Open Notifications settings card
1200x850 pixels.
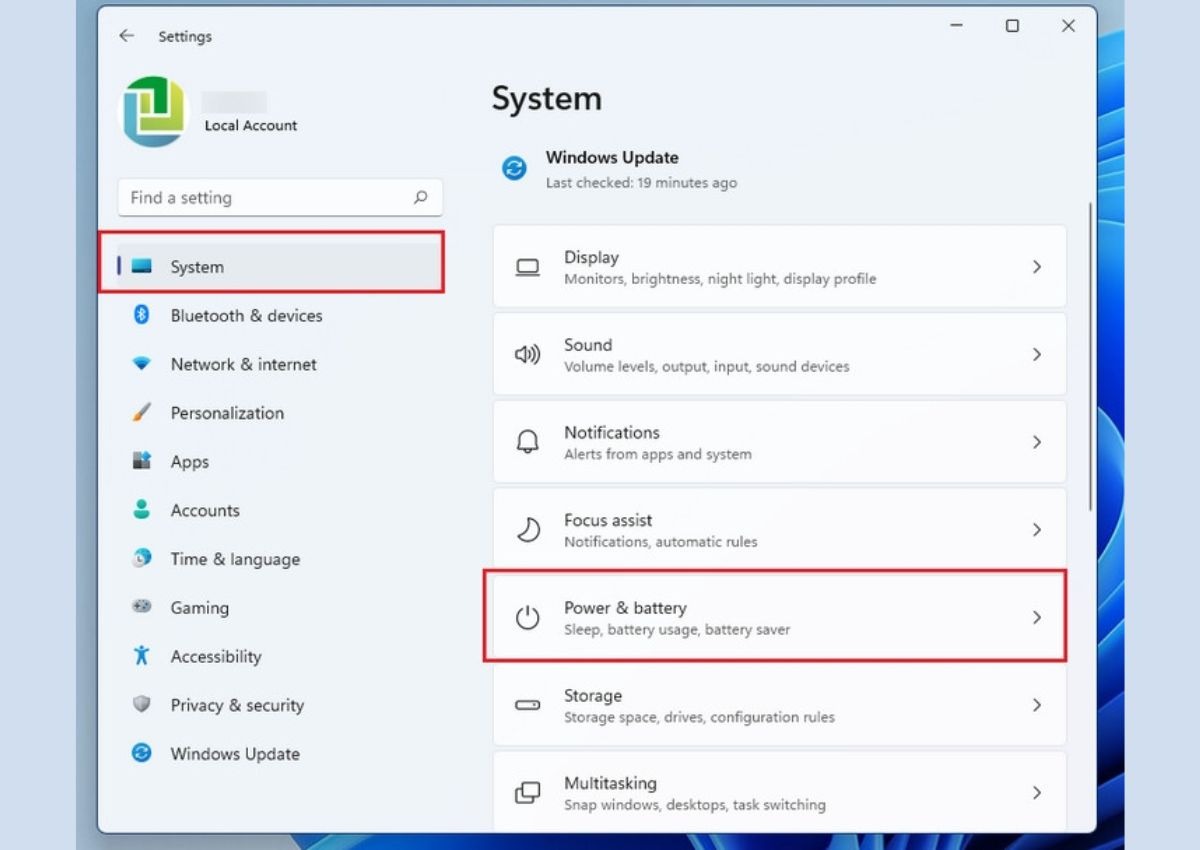(780, 442)
